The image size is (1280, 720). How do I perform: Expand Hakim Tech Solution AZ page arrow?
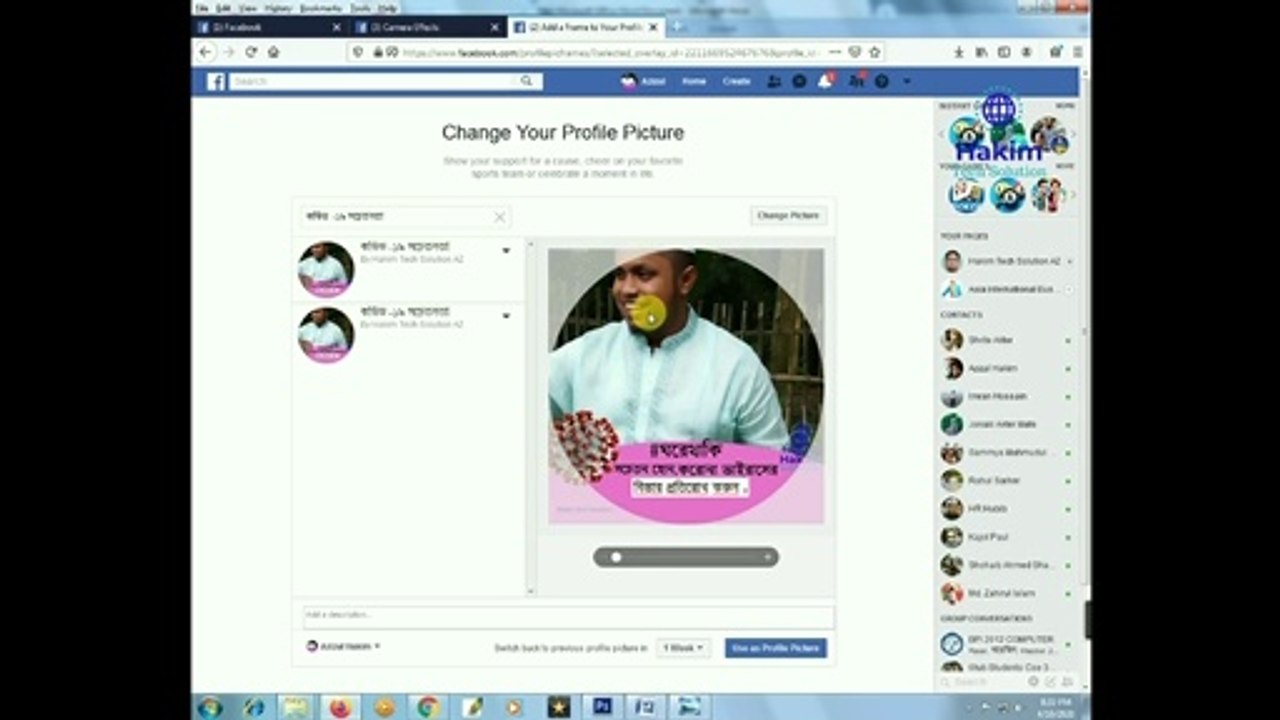pos(1069,261)
